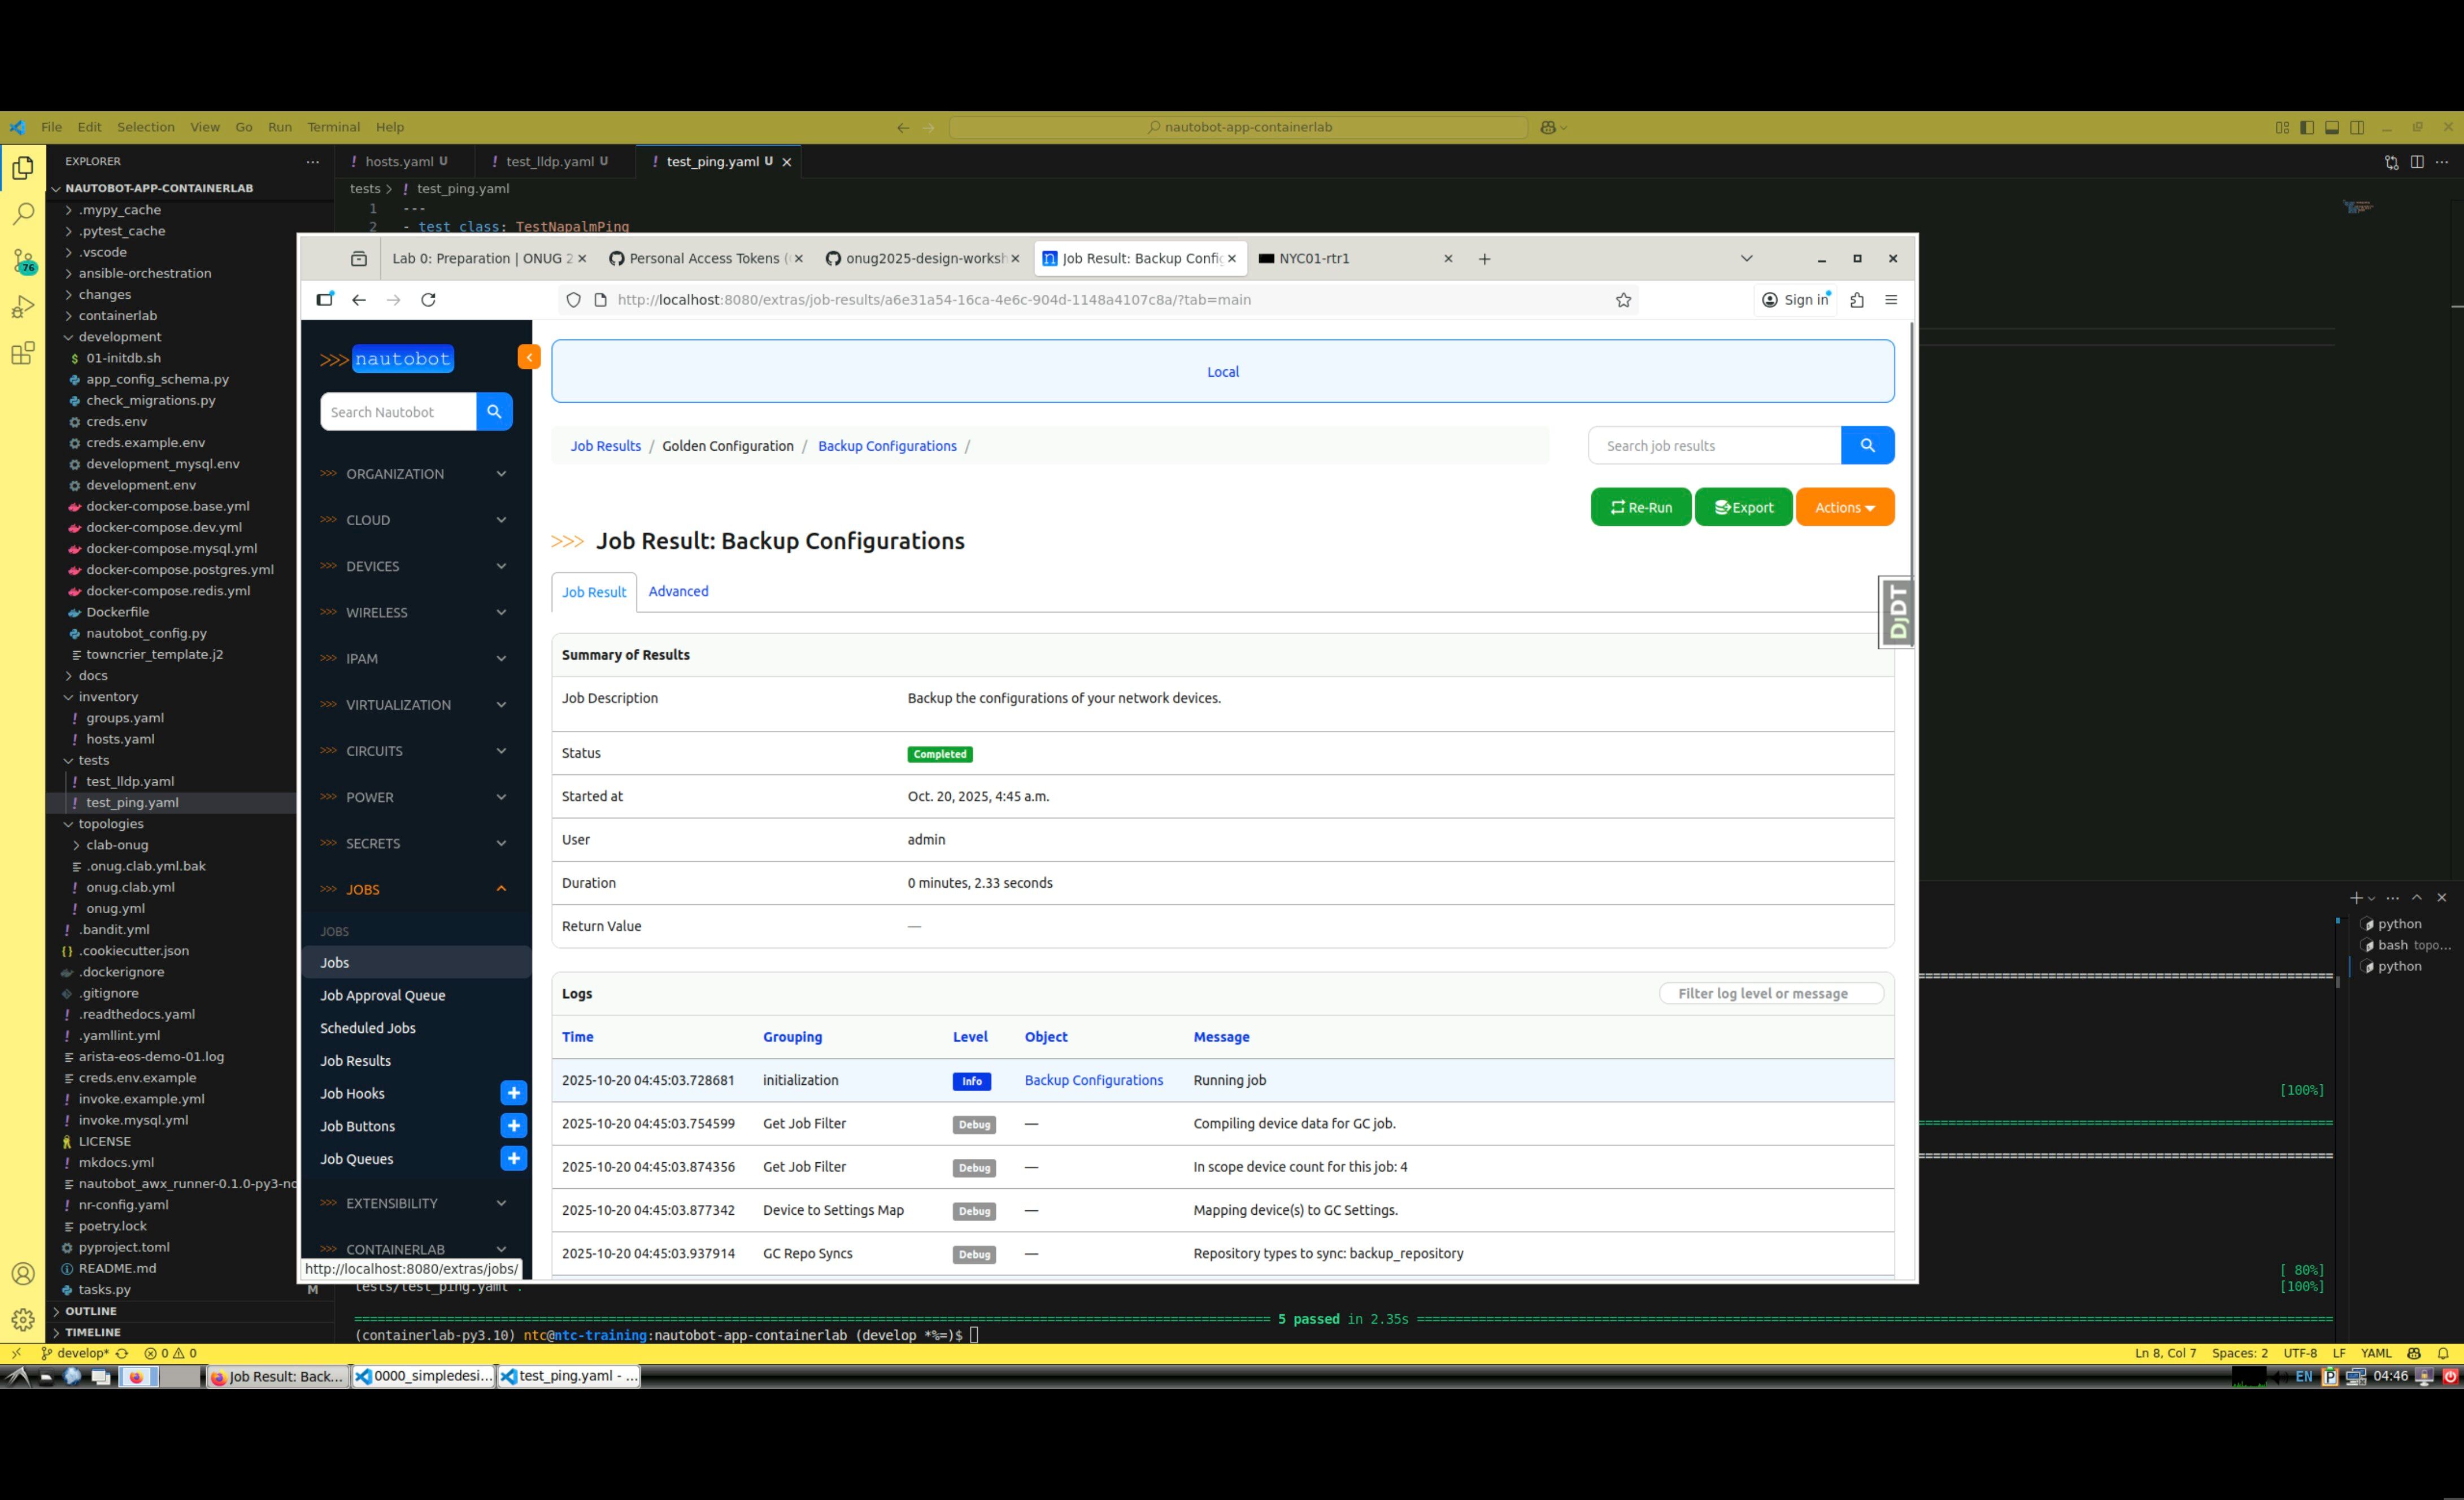2464x1500 pixels.
Task: Bookmark page with the star icon
Action: 1623,300
